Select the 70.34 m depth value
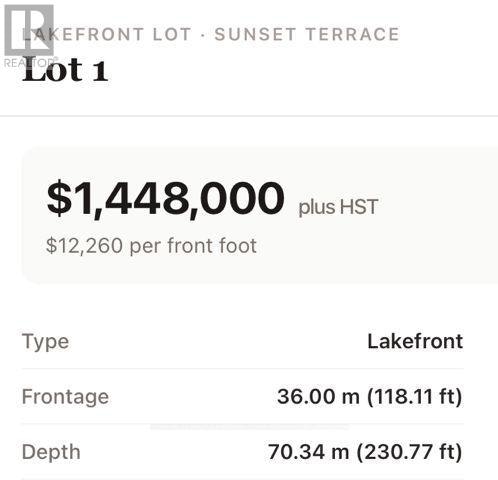The width and height of the screenshot is (498, 480). tap(309, 452)
